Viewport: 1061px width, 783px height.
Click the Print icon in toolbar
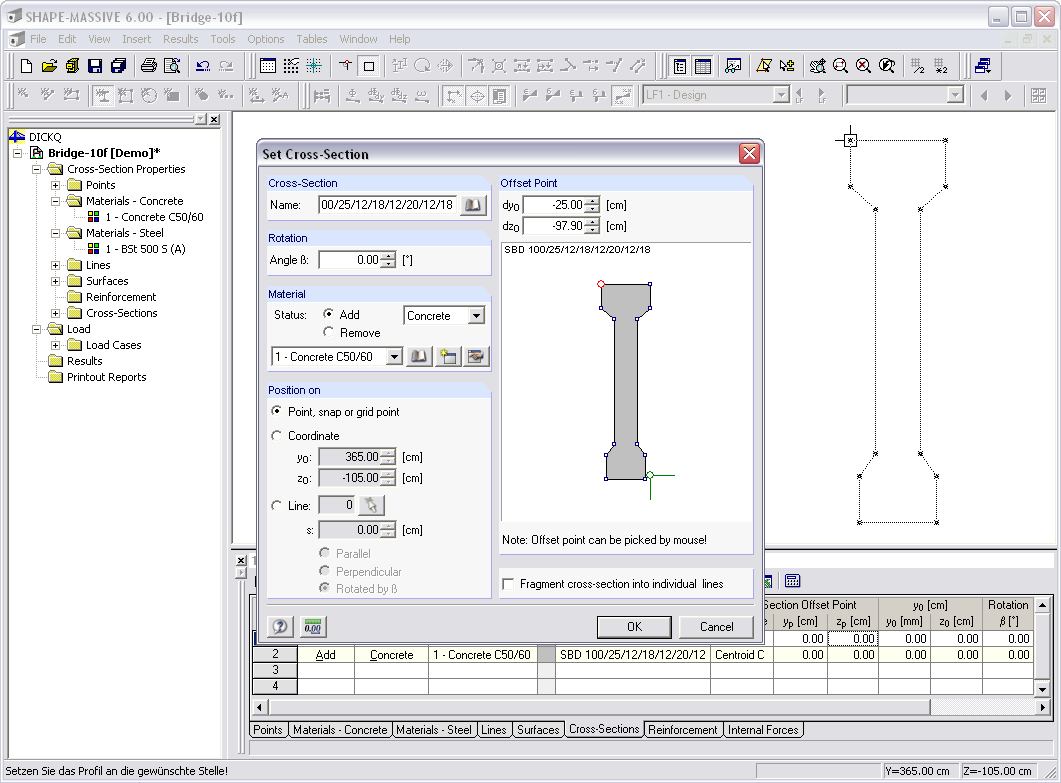148,66
